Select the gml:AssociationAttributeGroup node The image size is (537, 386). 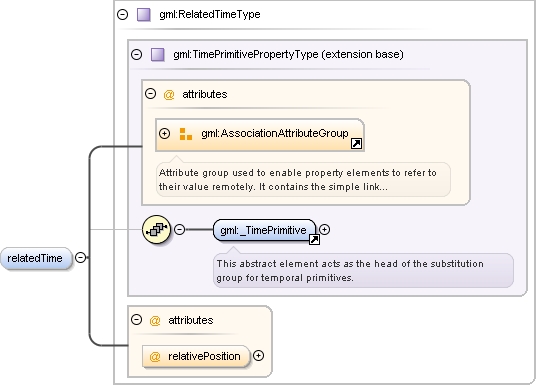(260, 135)
